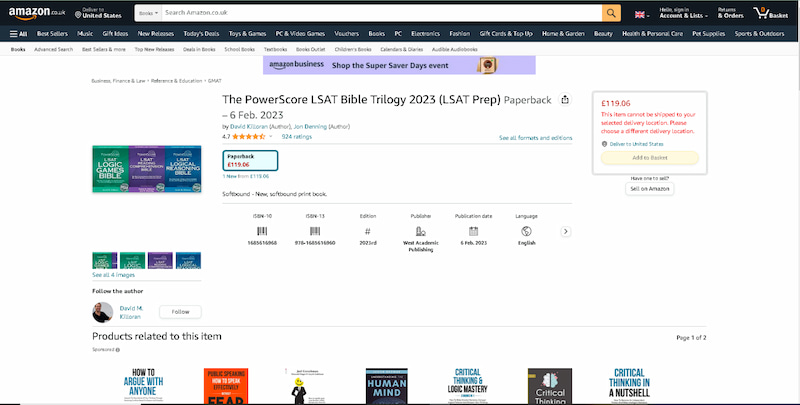
Task: Click David Killoran author link
Action: click(x=248, y=126)
